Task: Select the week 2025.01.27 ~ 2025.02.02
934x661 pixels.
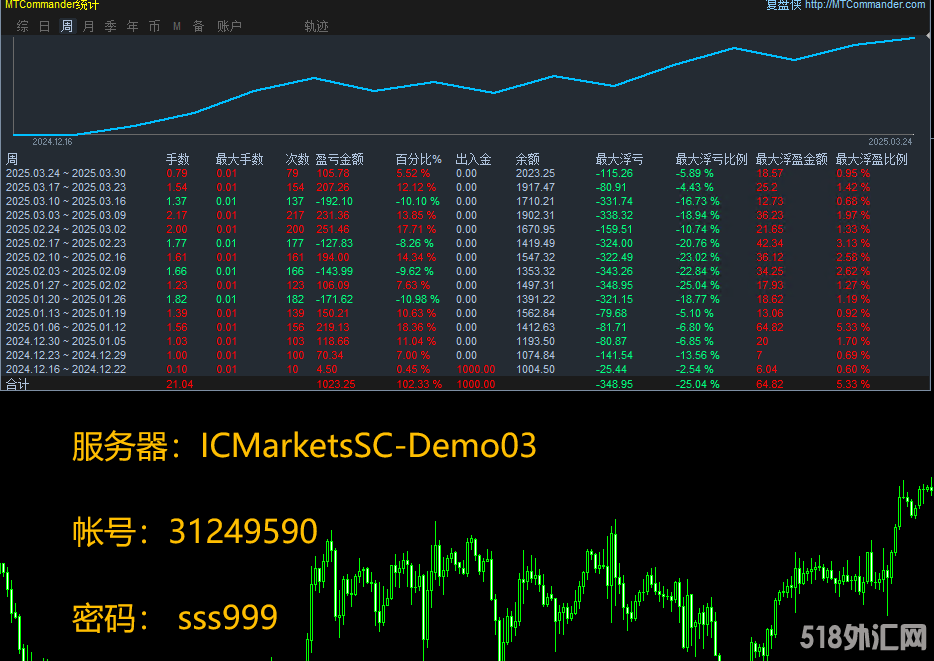Action: click(x=465, y=285)
